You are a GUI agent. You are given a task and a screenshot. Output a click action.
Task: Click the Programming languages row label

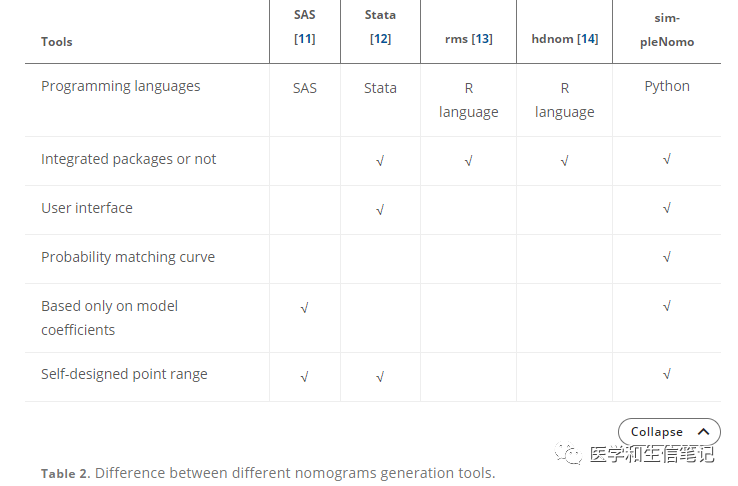(x=120, y=86)
